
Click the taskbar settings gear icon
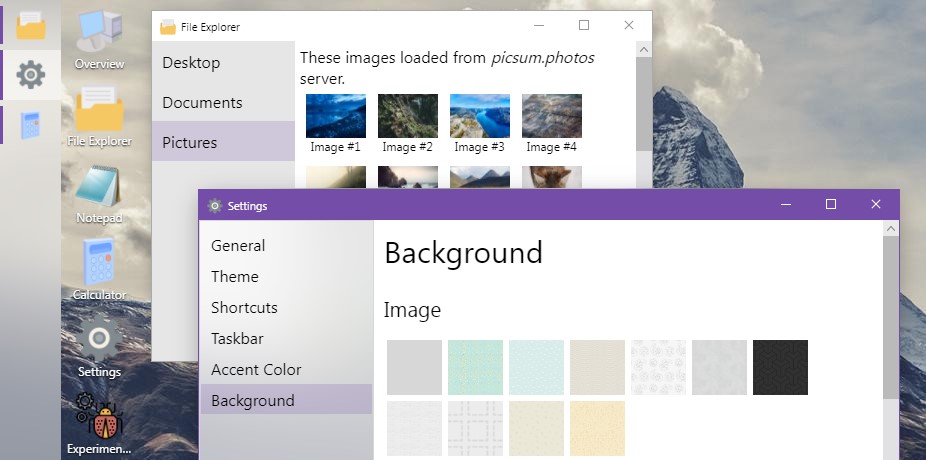point(32,74)
